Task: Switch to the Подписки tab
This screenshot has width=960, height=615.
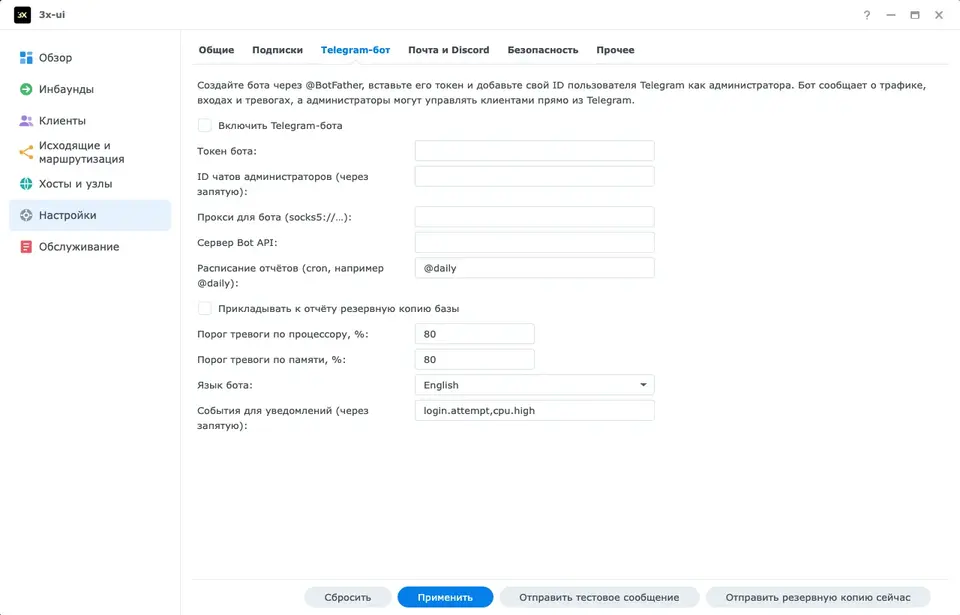Action: [x=277, y=50]
